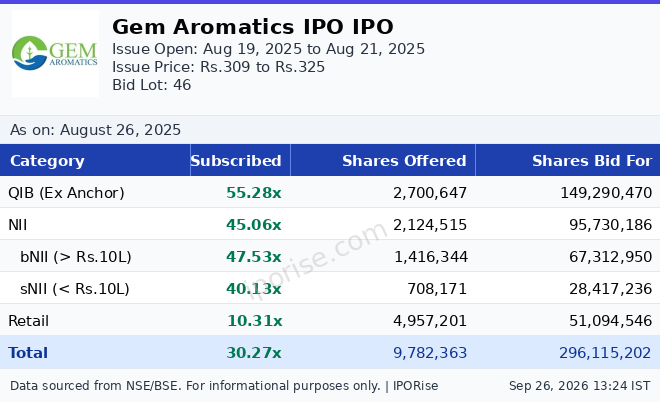This screenshot has height=402, width=660.
Task: Select the sNII (< Rs.10L) row label
Action: pyautogui.click(x=75, y=289)
